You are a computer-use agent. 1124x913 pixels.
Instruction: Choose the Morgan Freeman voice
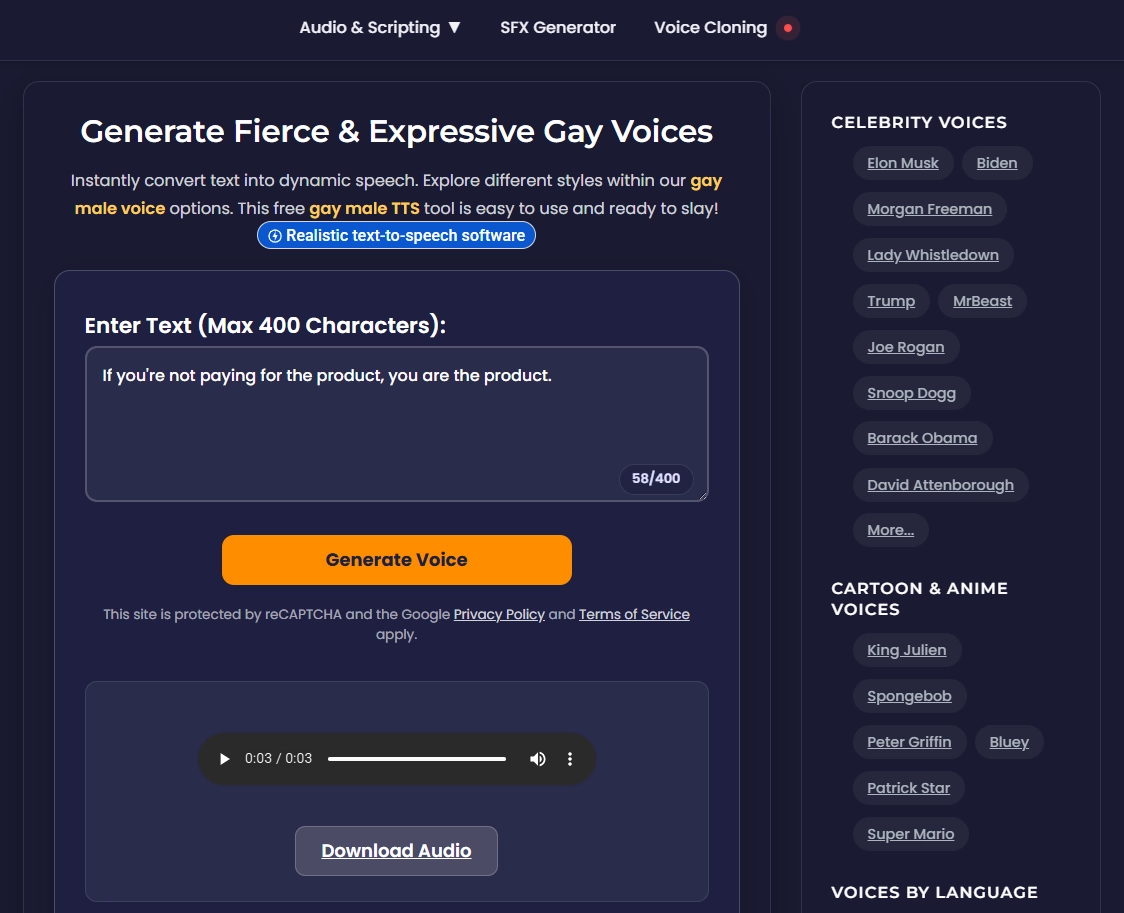929,209
